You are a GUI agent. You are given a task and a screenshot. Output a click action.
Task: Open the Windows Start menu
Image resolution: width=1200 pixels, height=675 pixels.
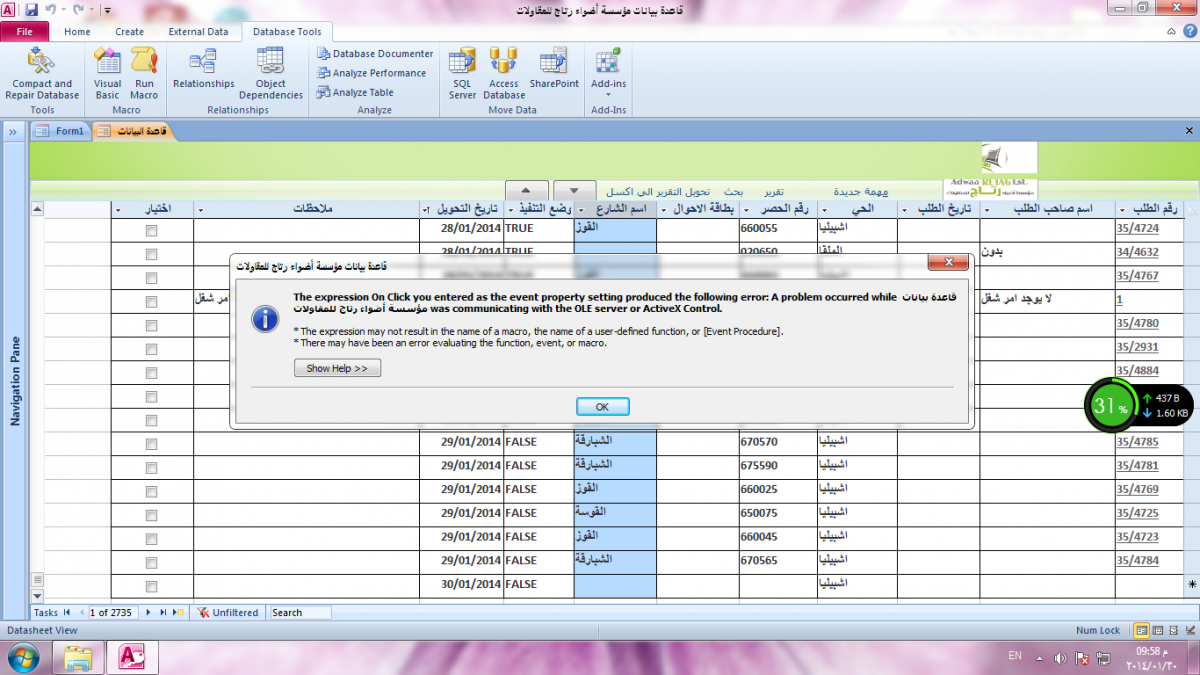22,657
